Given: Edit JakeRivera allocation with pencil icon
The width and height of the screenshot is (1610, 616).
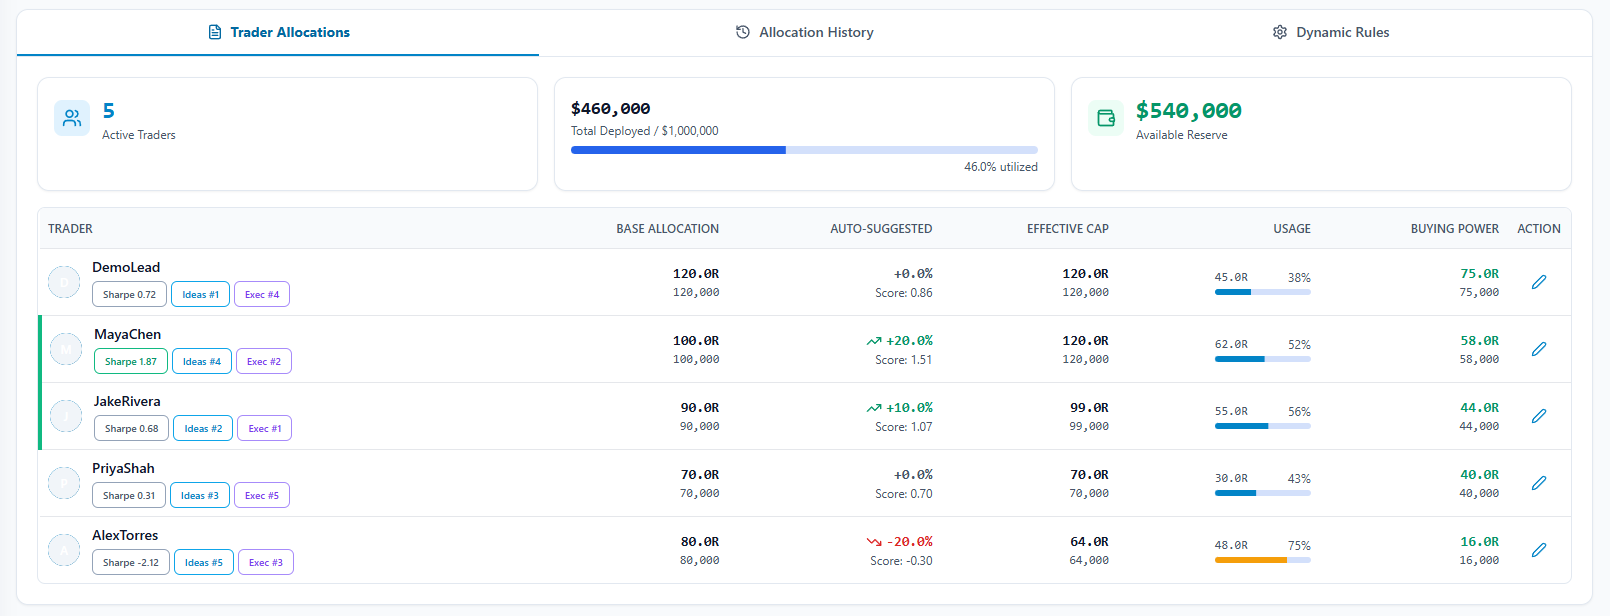Looking at the screenshot, I should pos(1539,416).
